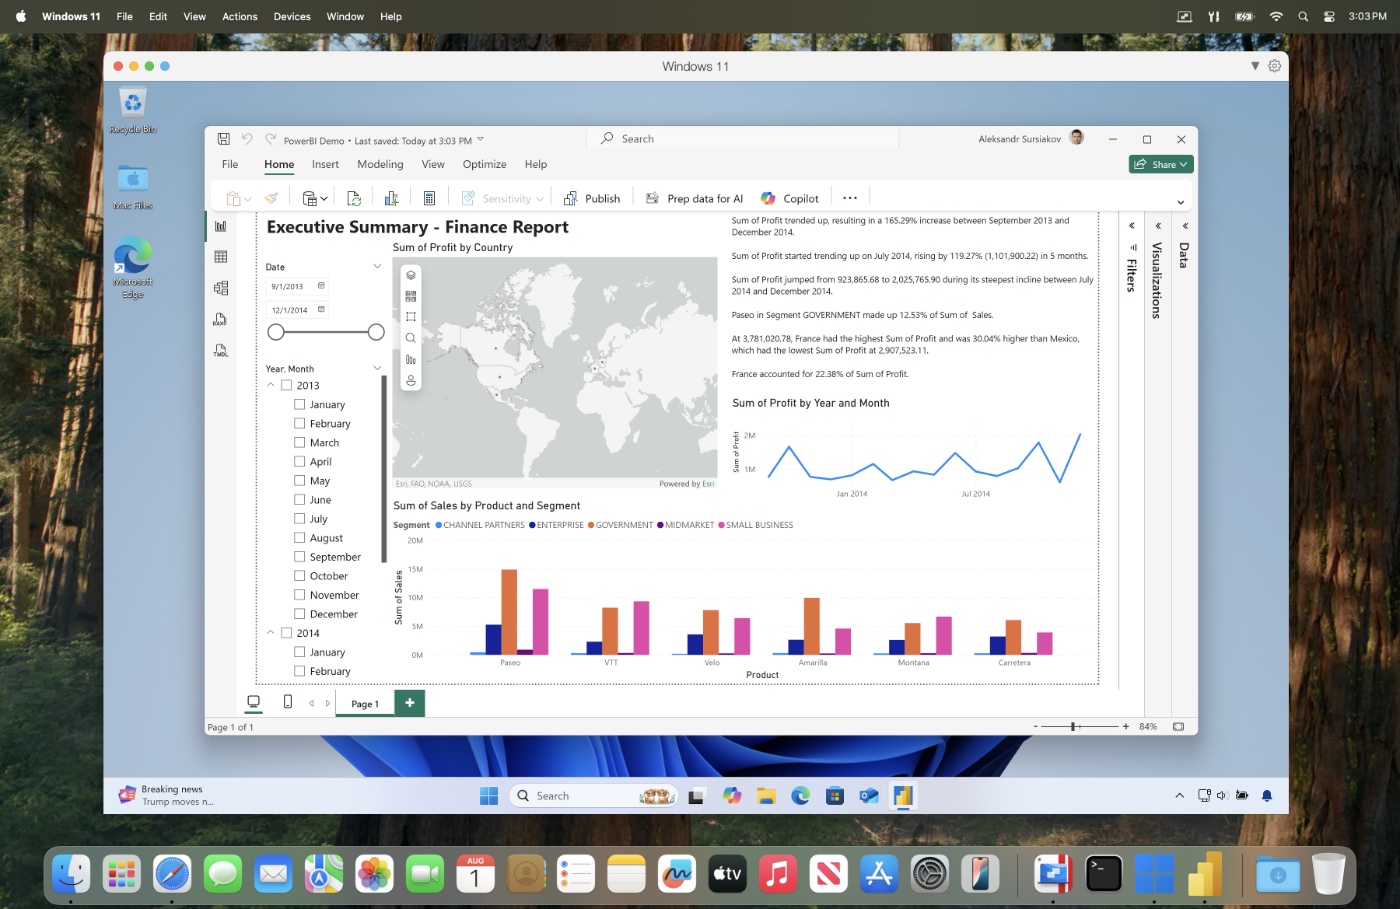Open the TMDL view icon

pos(221,350)
